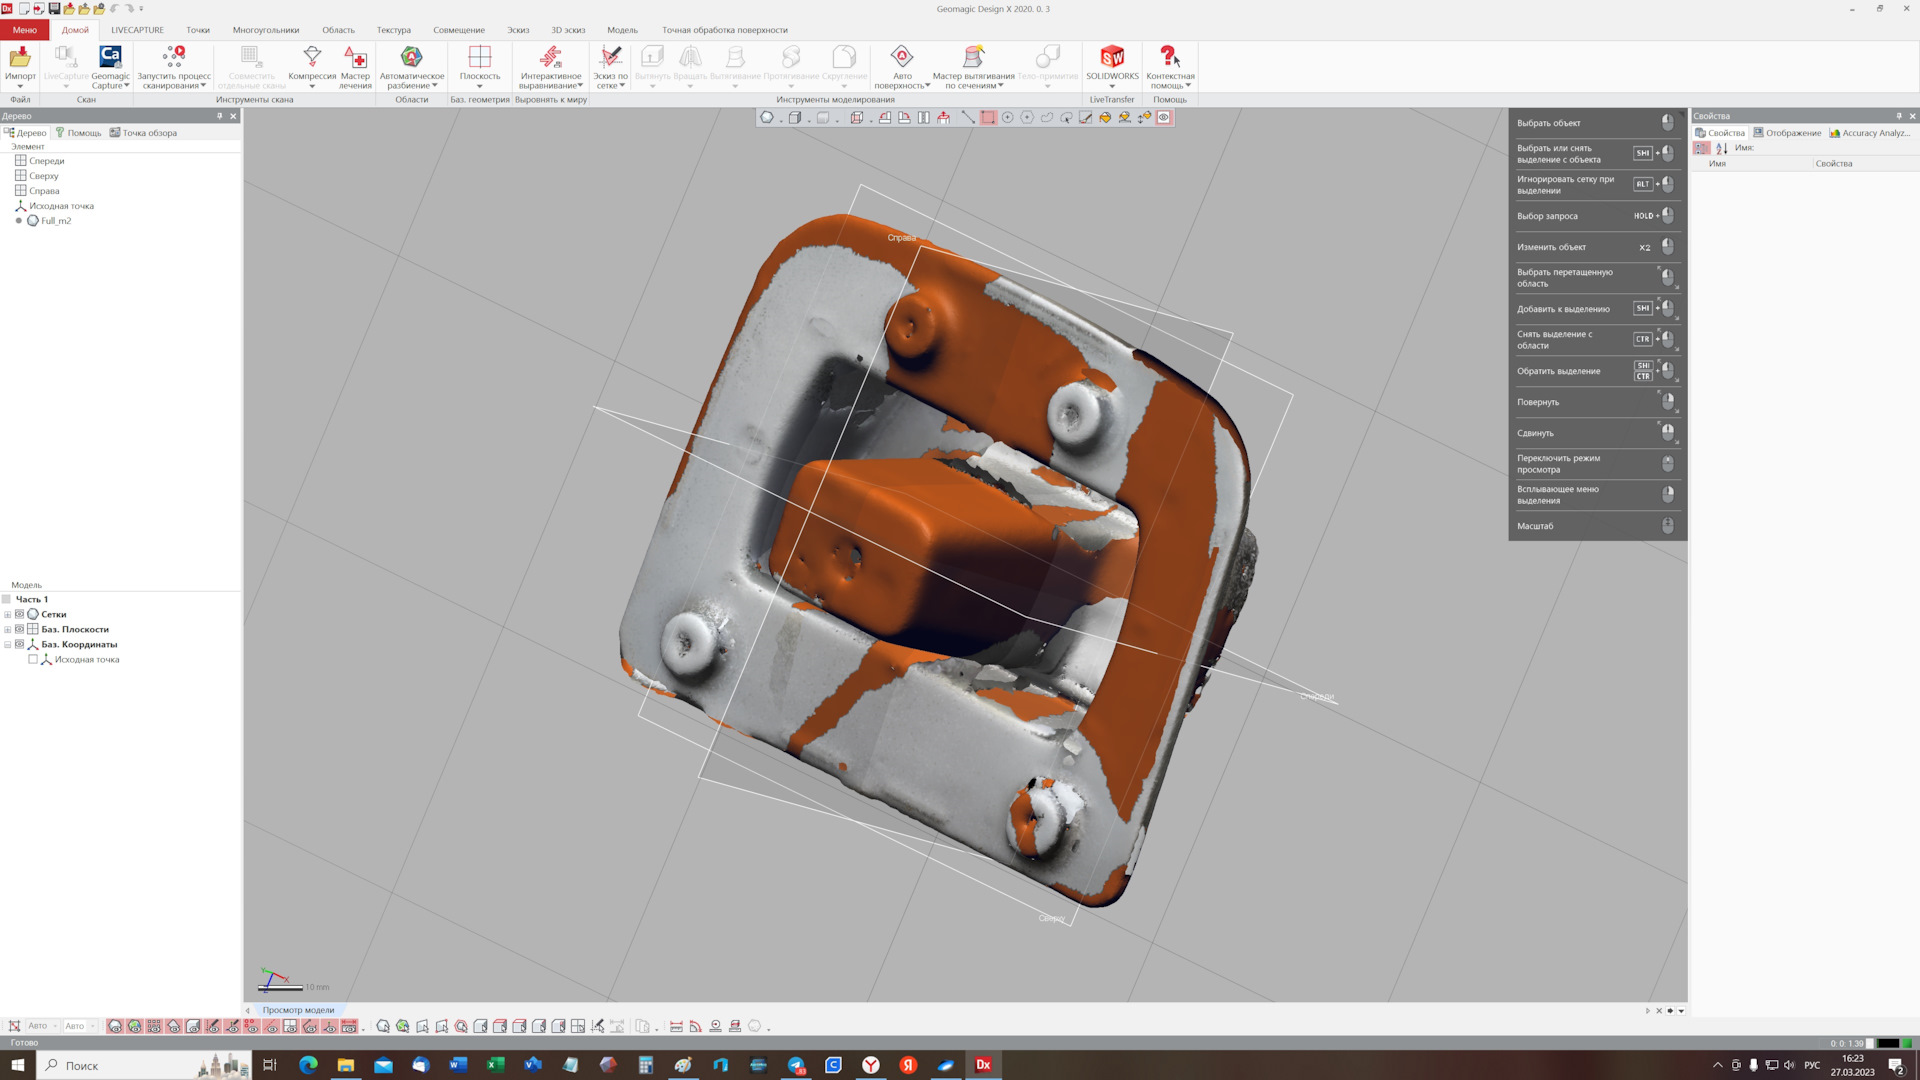Open SOLIDWORKS dropdown arrow

[1112, 86]
